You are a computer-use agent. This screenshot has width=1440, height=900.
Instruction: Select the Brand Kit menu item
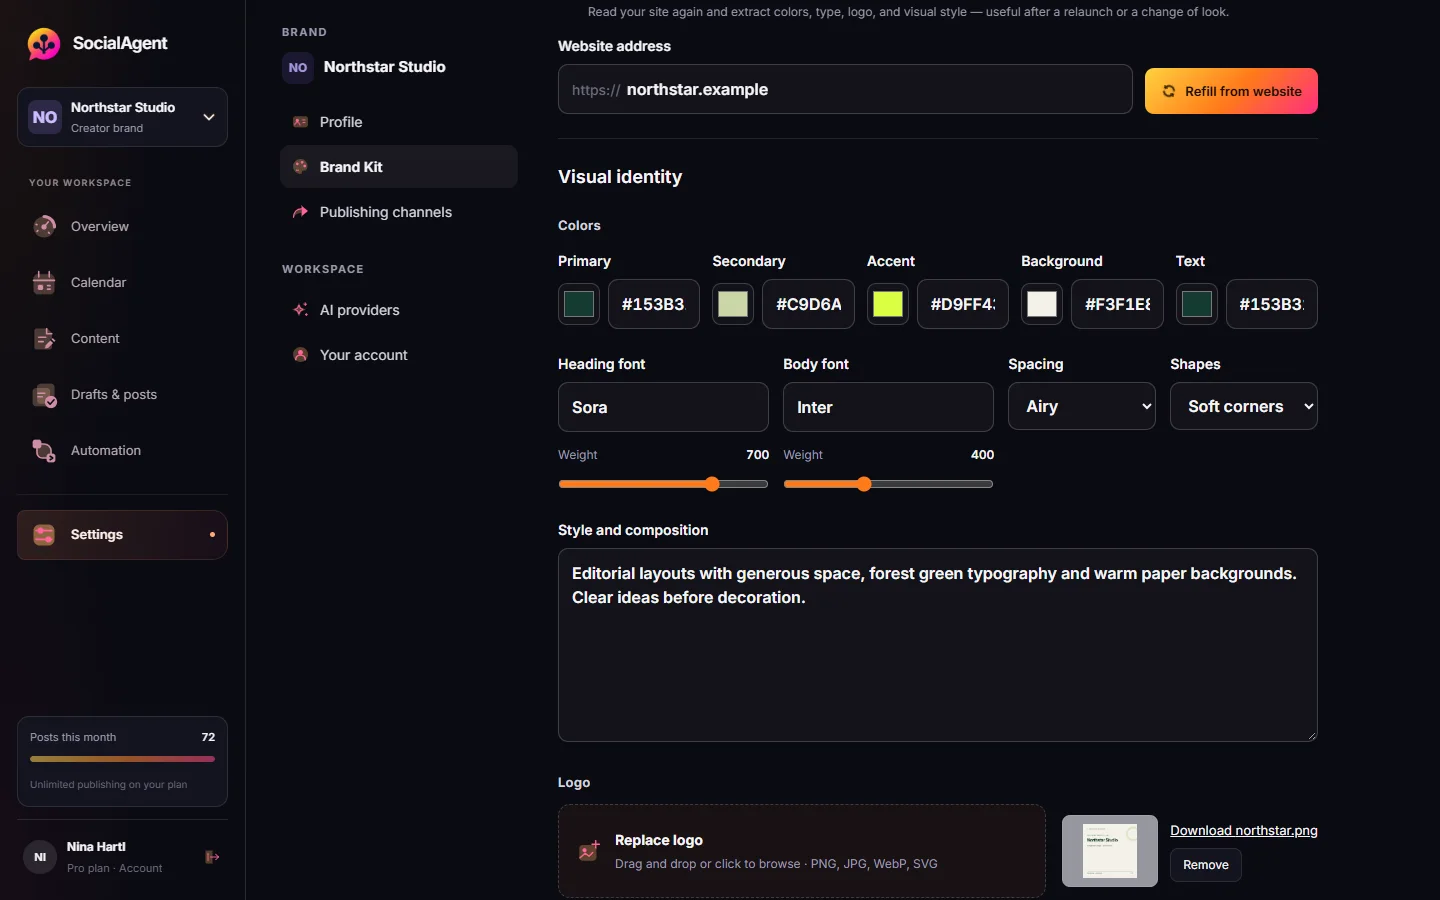coord(399,167)
